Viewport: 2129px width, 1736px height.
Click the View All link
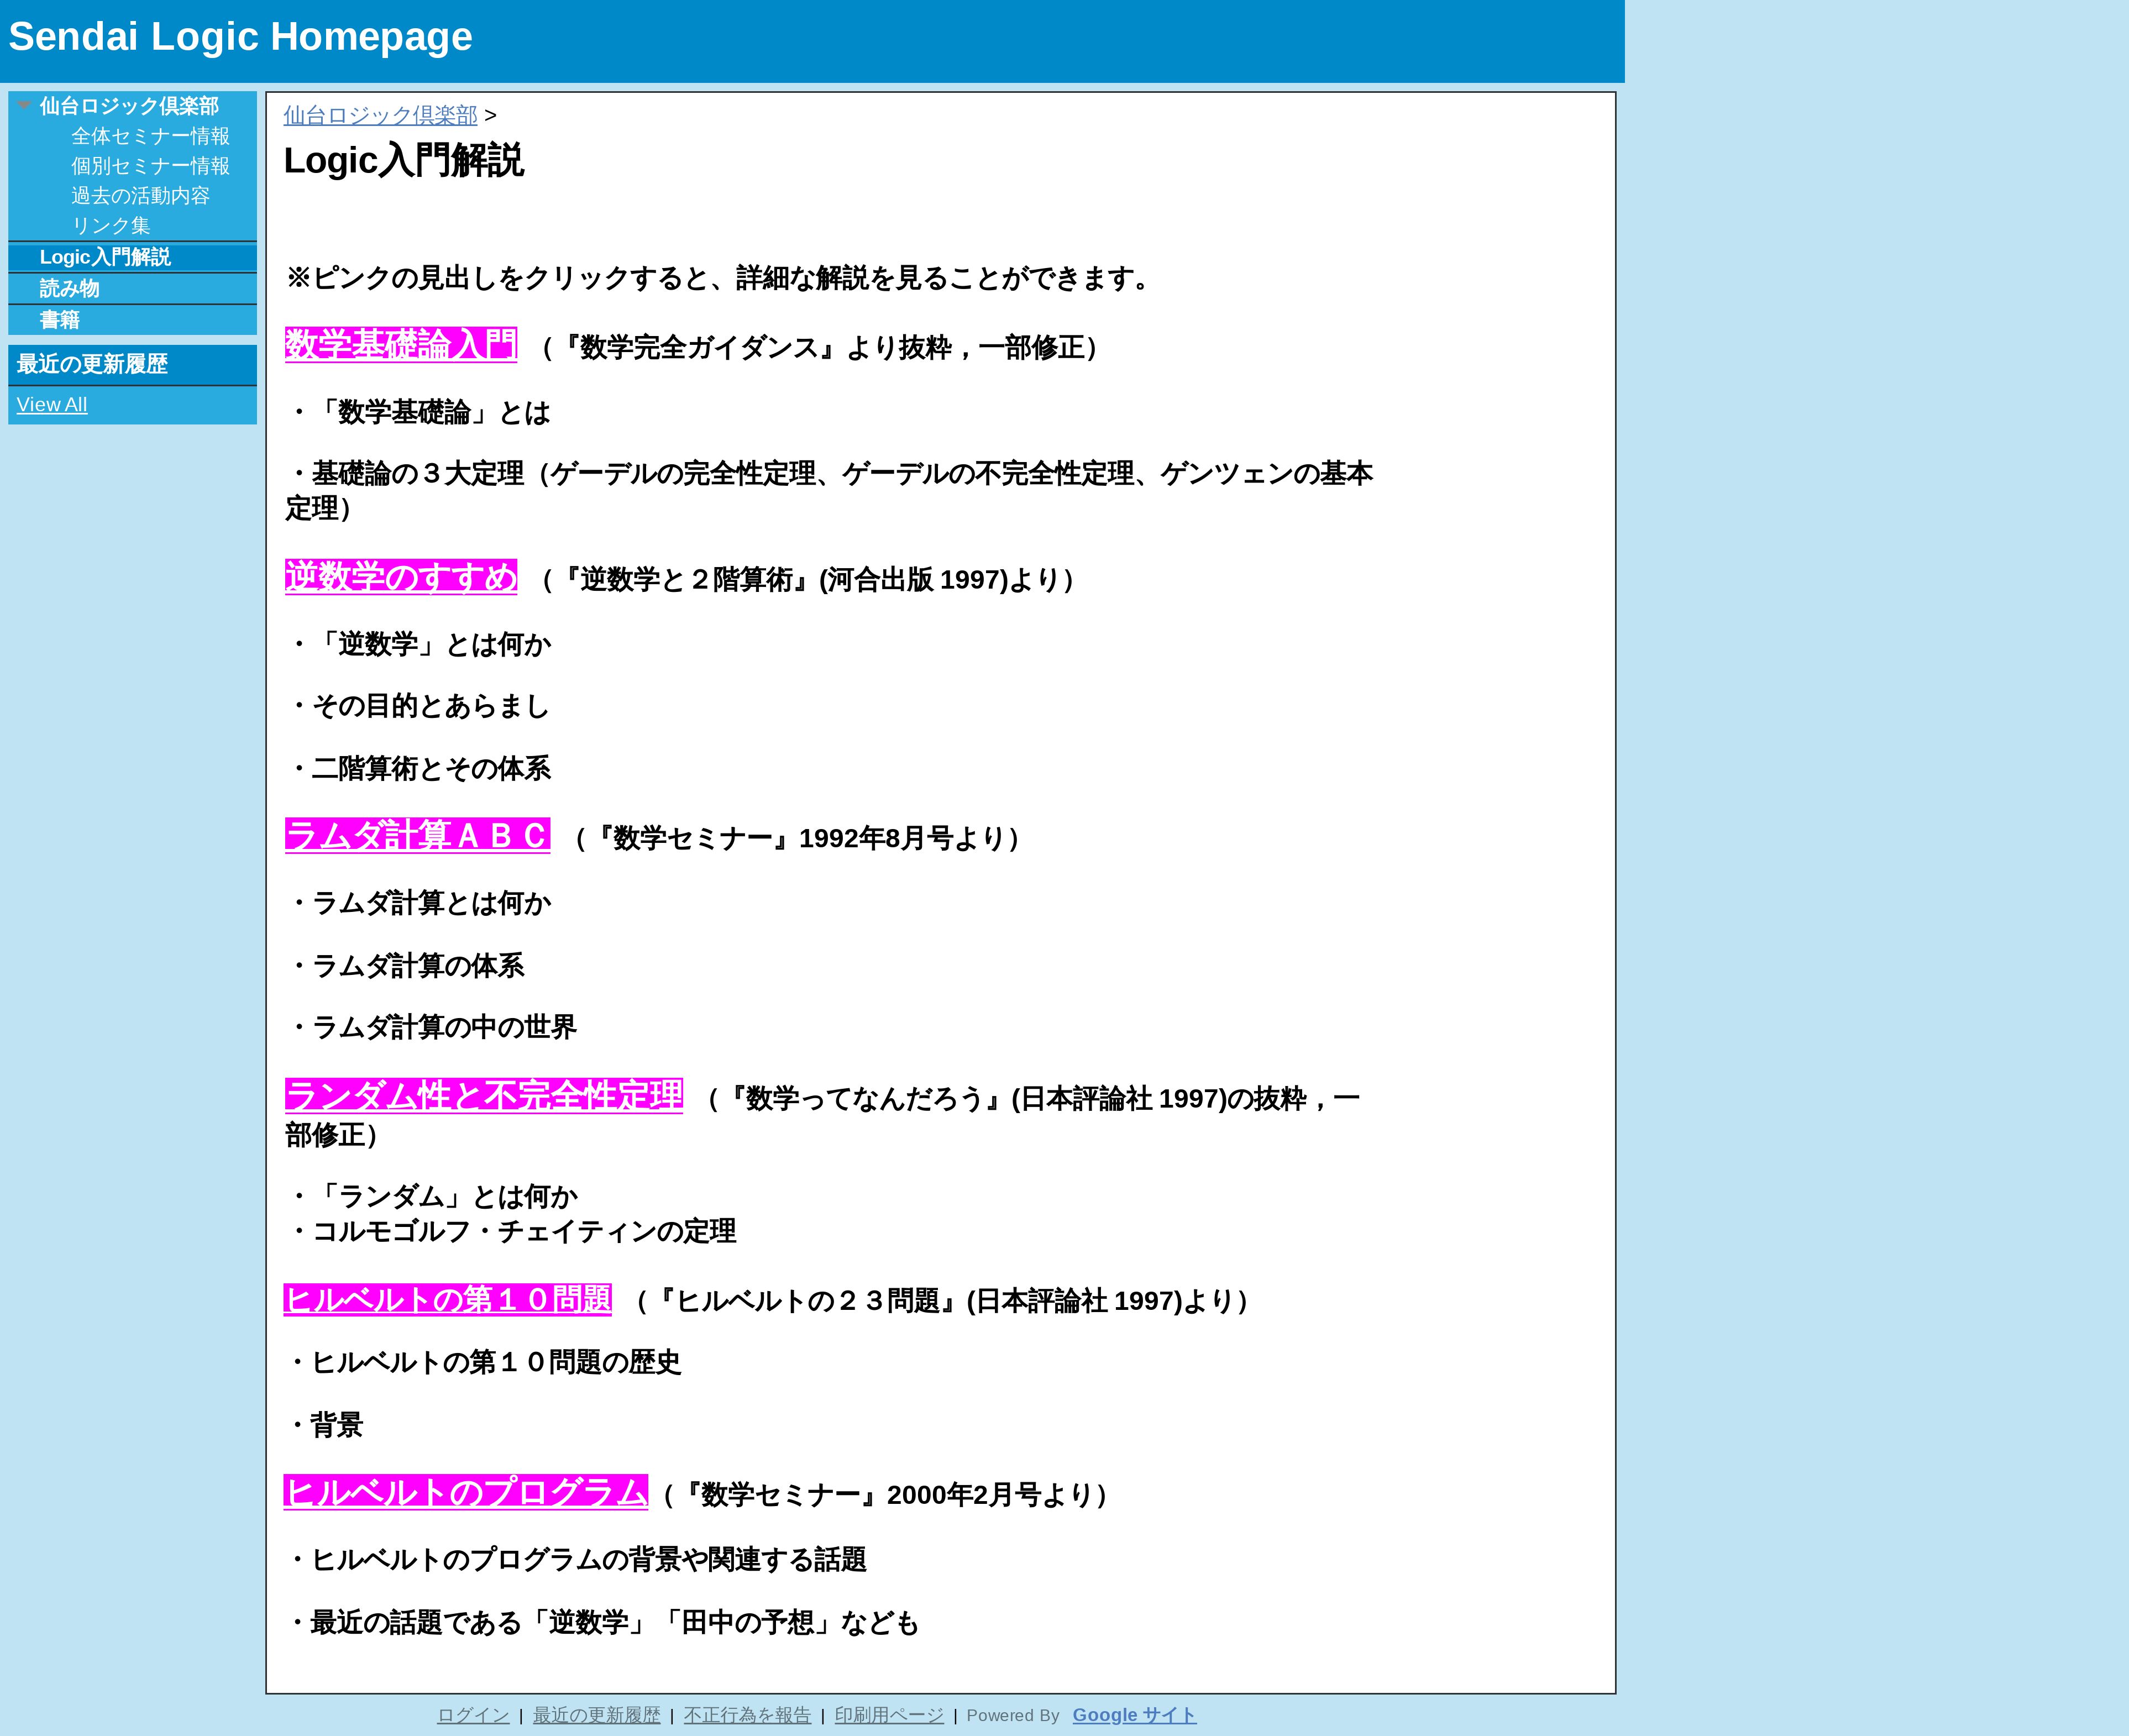(52, 405)
